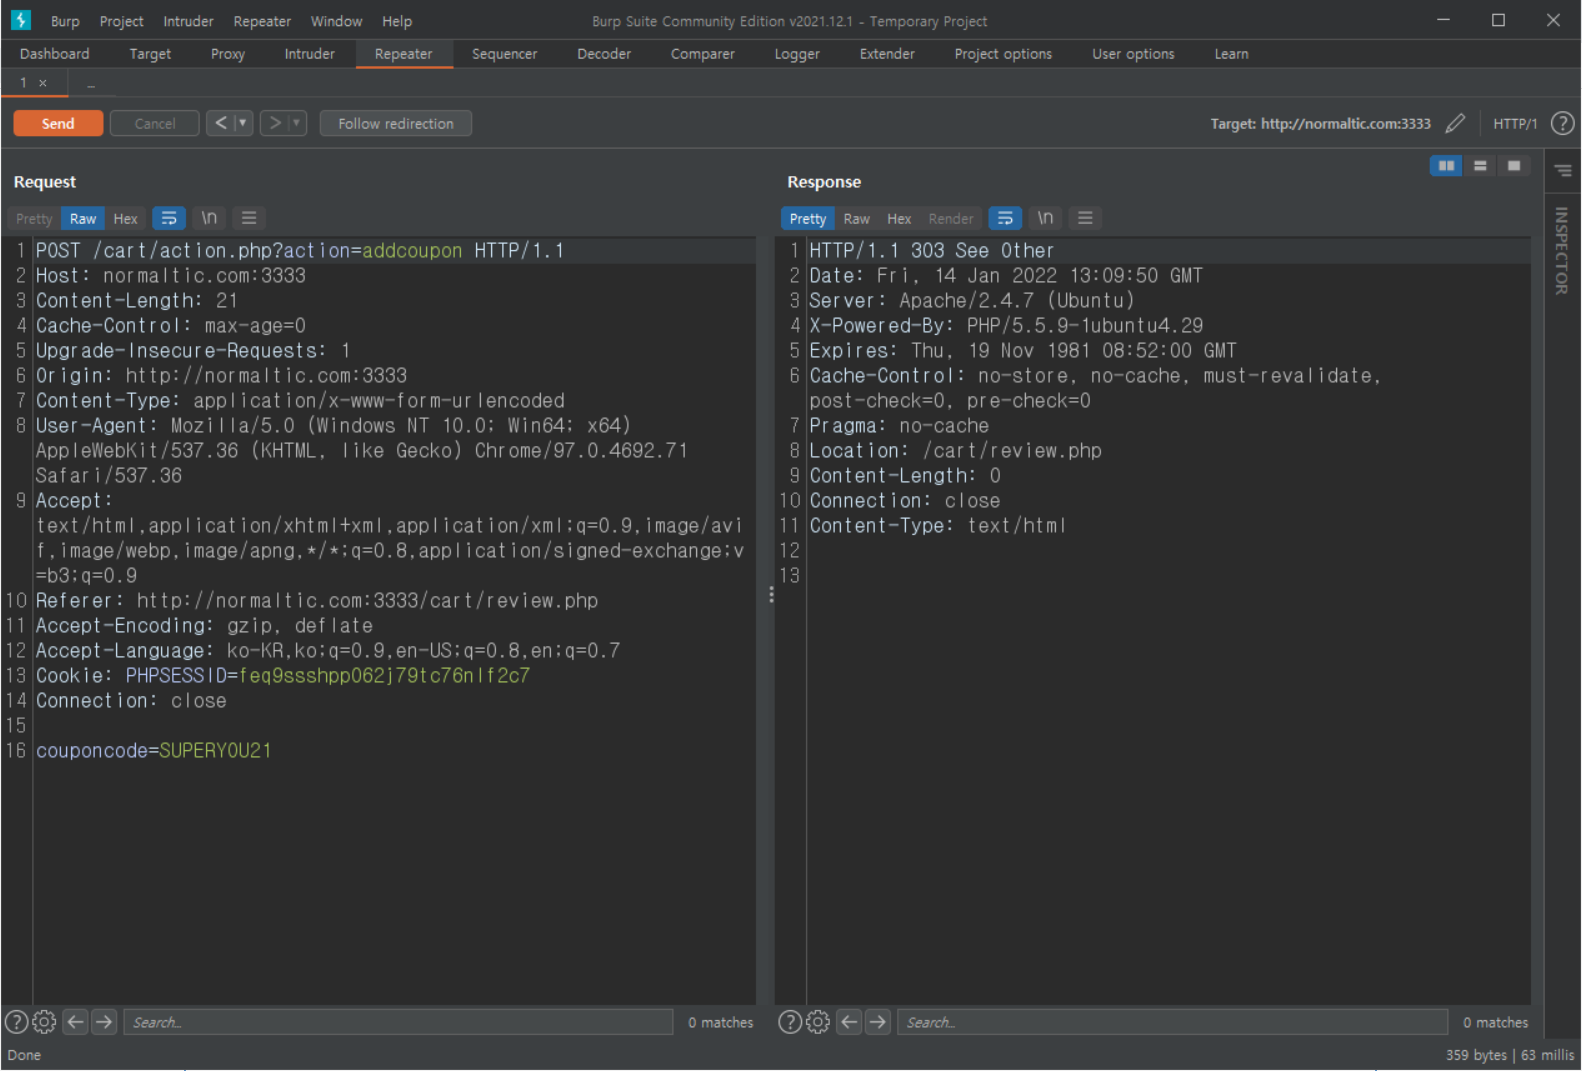Open history dropdown beside forward arrow

click(297, 123)
